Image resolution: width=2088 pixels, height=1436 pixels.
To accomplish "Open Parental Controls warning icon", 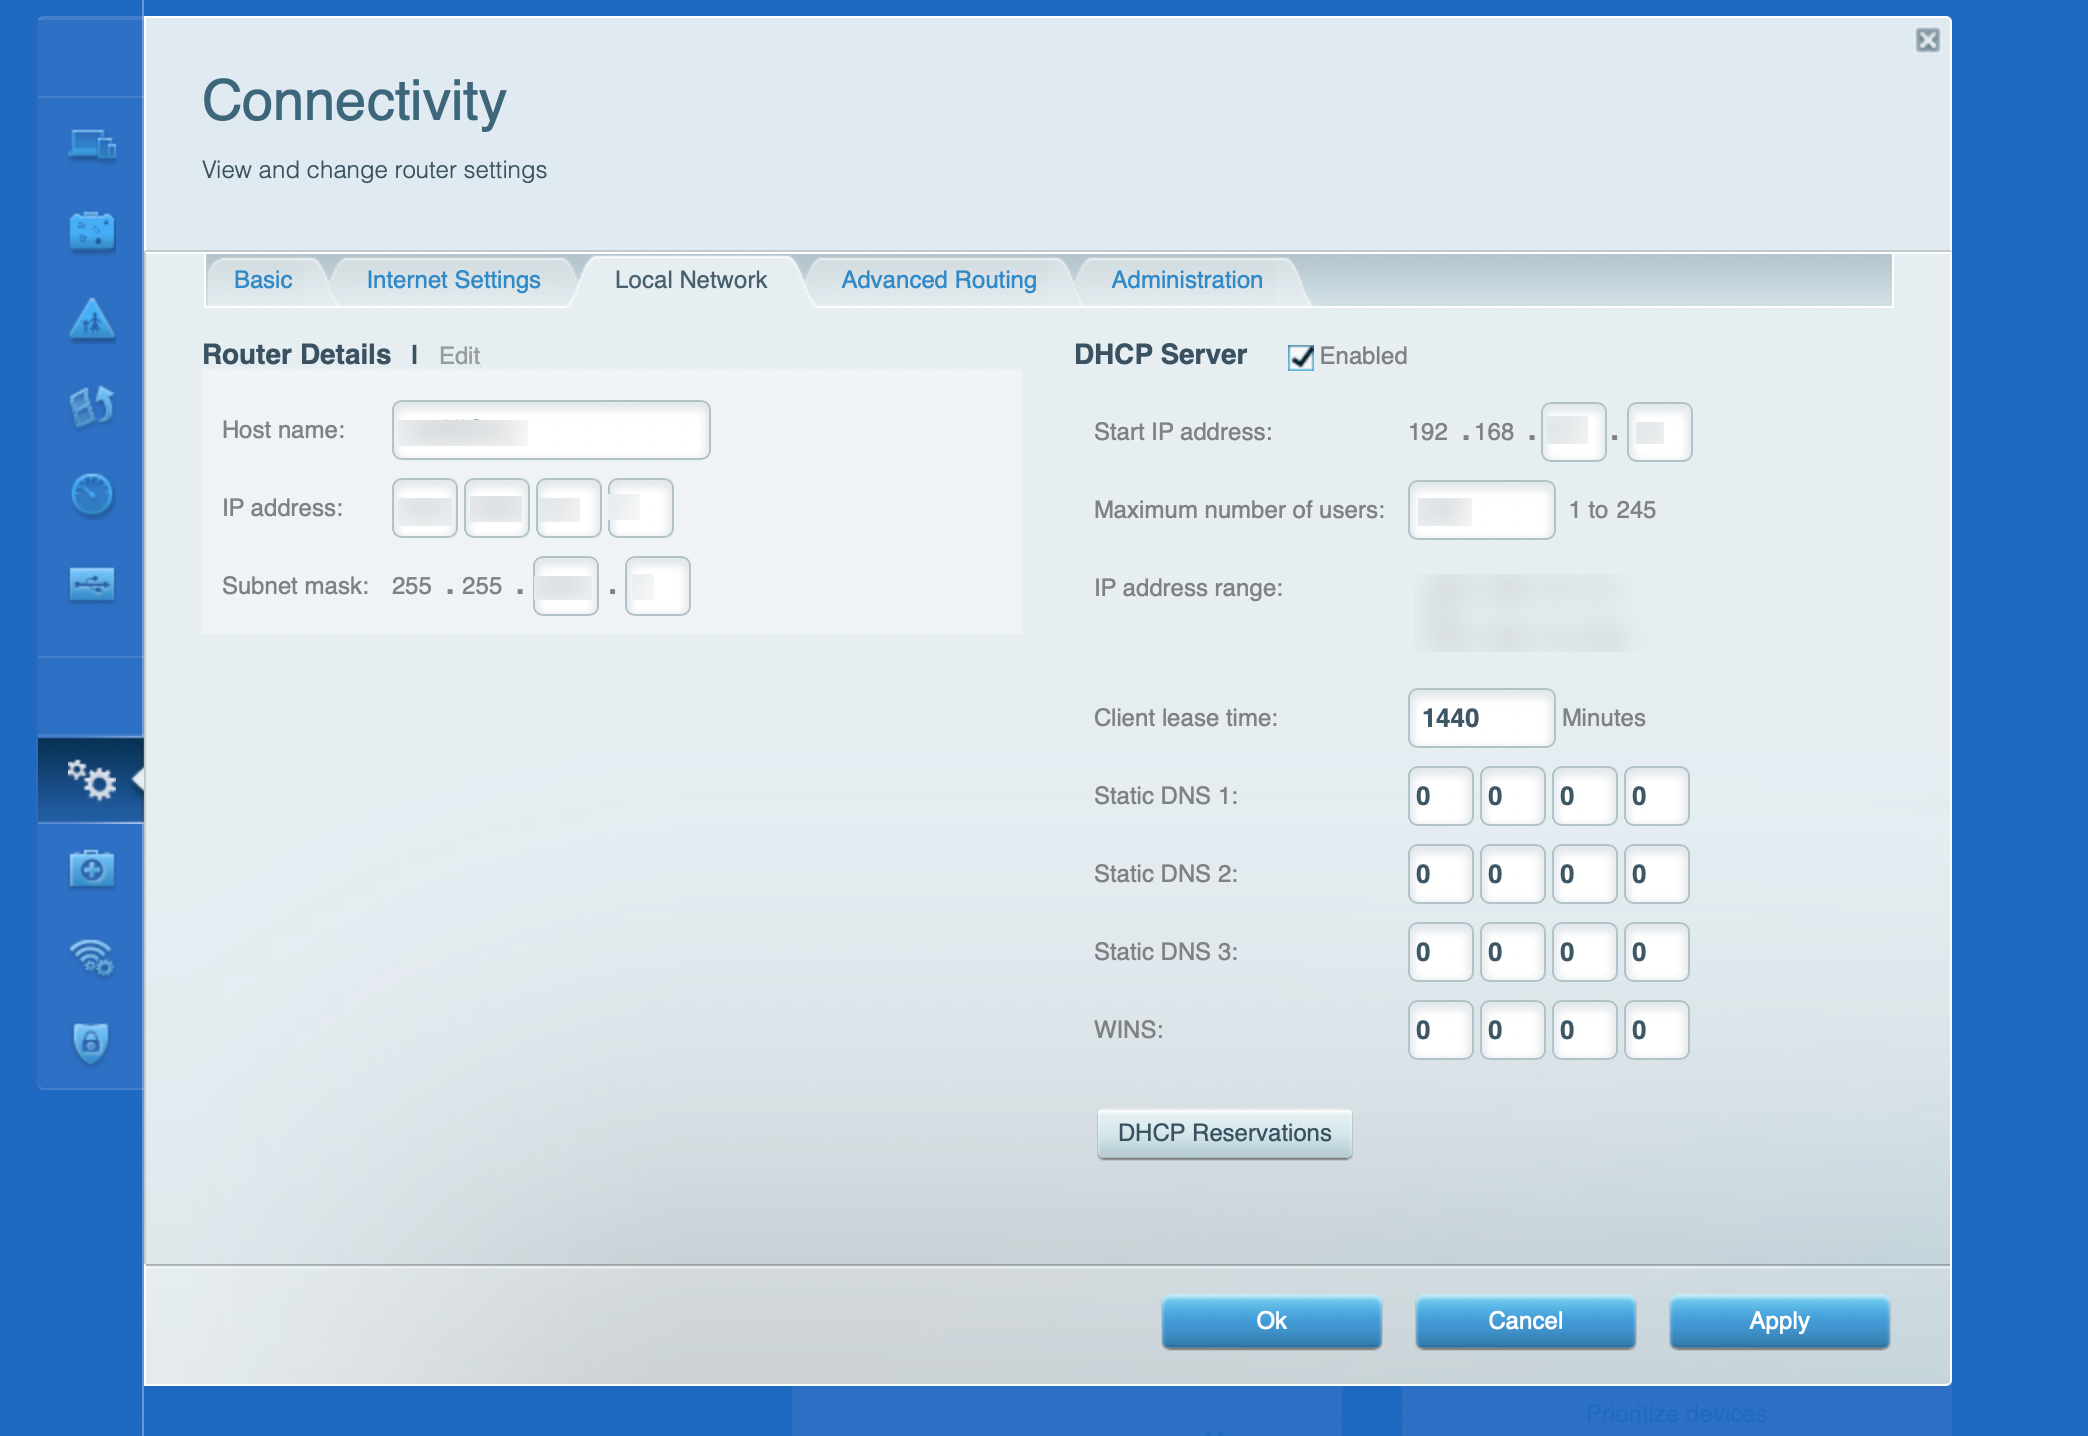I will click(x=92, y=320).
